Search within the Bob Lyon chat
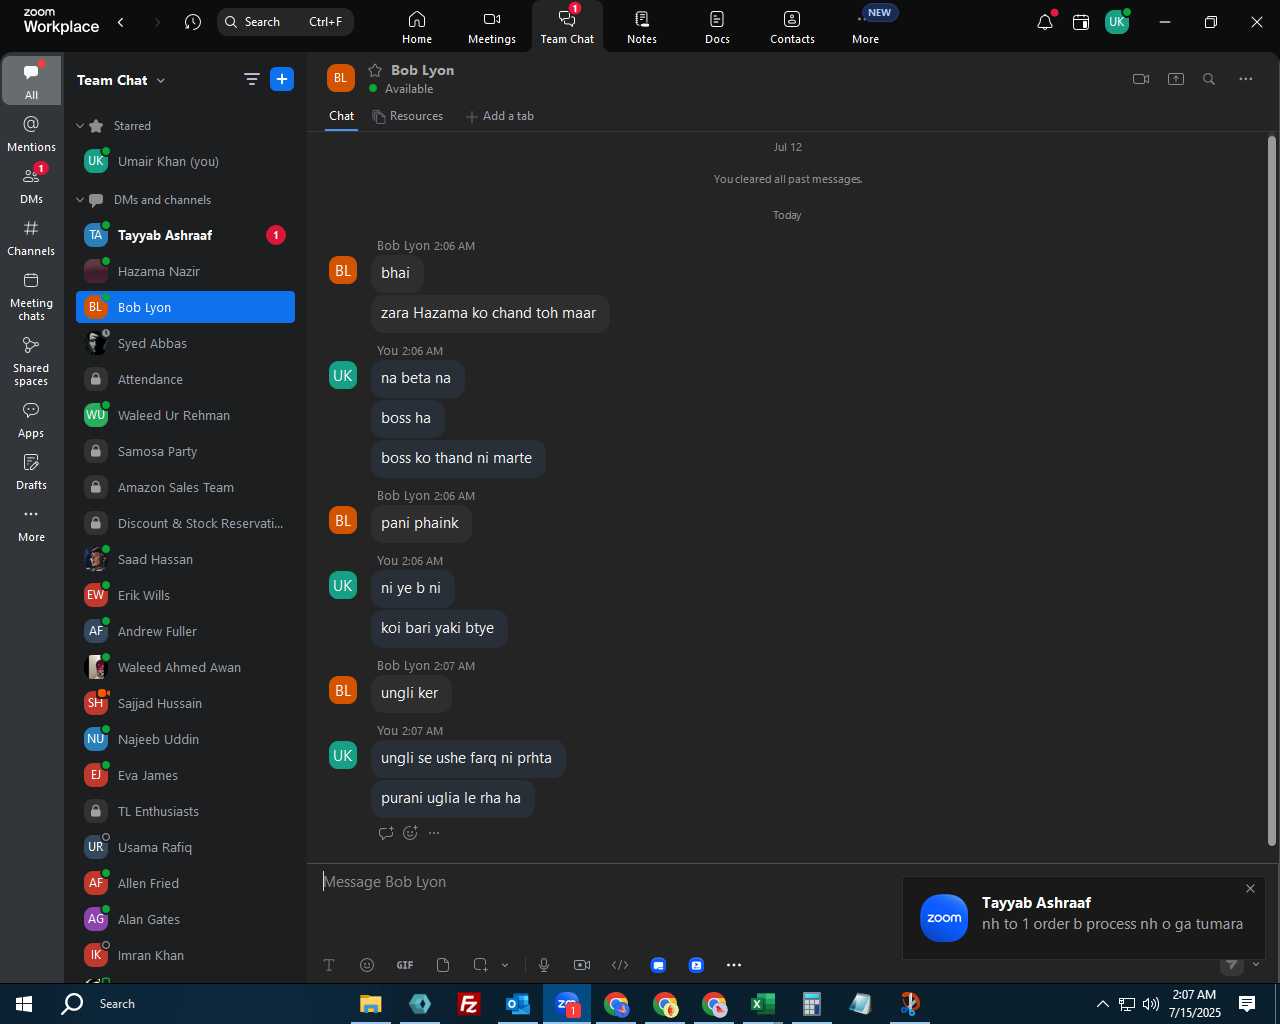The height and width of the screenshot is (1024, 1280). tap(1209, 79)
